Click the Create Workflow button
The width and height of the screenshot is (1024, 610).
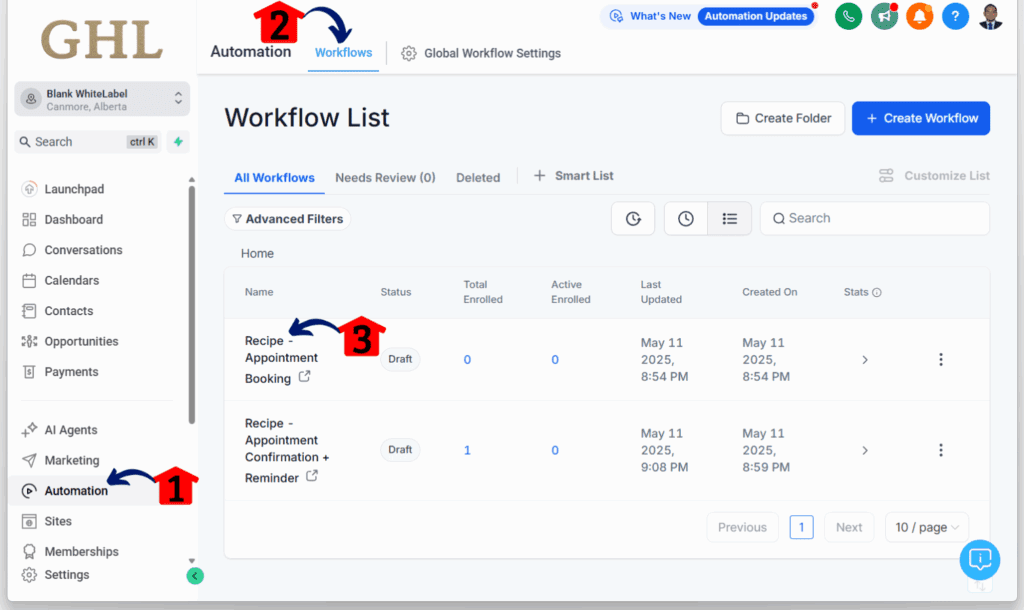[x=921, y=118]
